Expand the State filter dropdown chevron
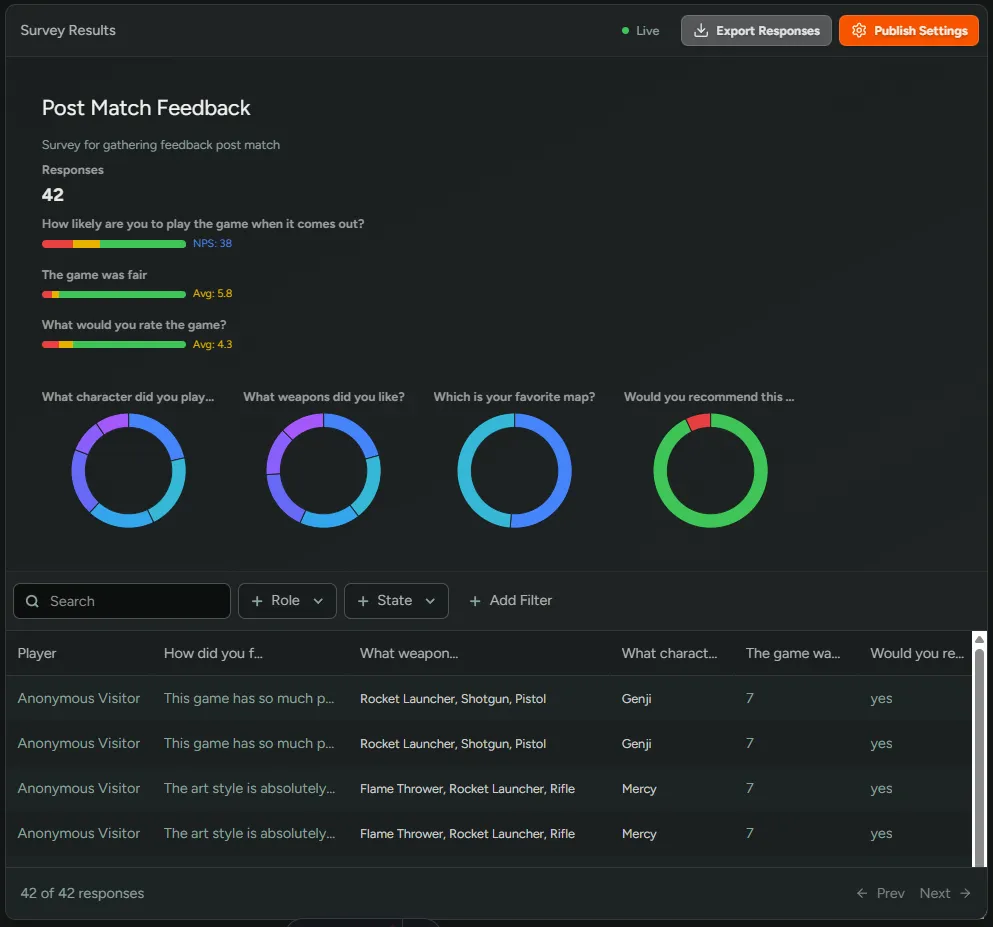The width and height of the screenshot is (993, 927). click(430, 601)
